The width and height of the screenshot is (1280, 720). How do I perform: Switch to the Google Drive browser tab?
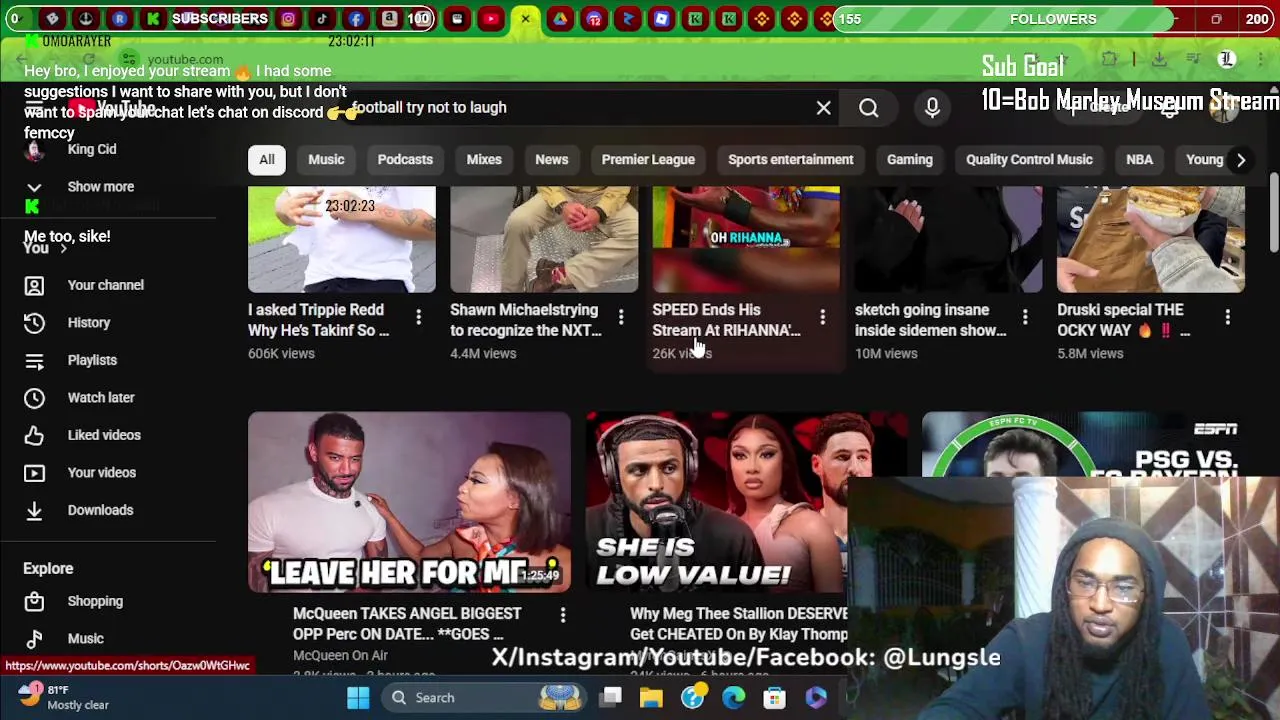[560, 19]
